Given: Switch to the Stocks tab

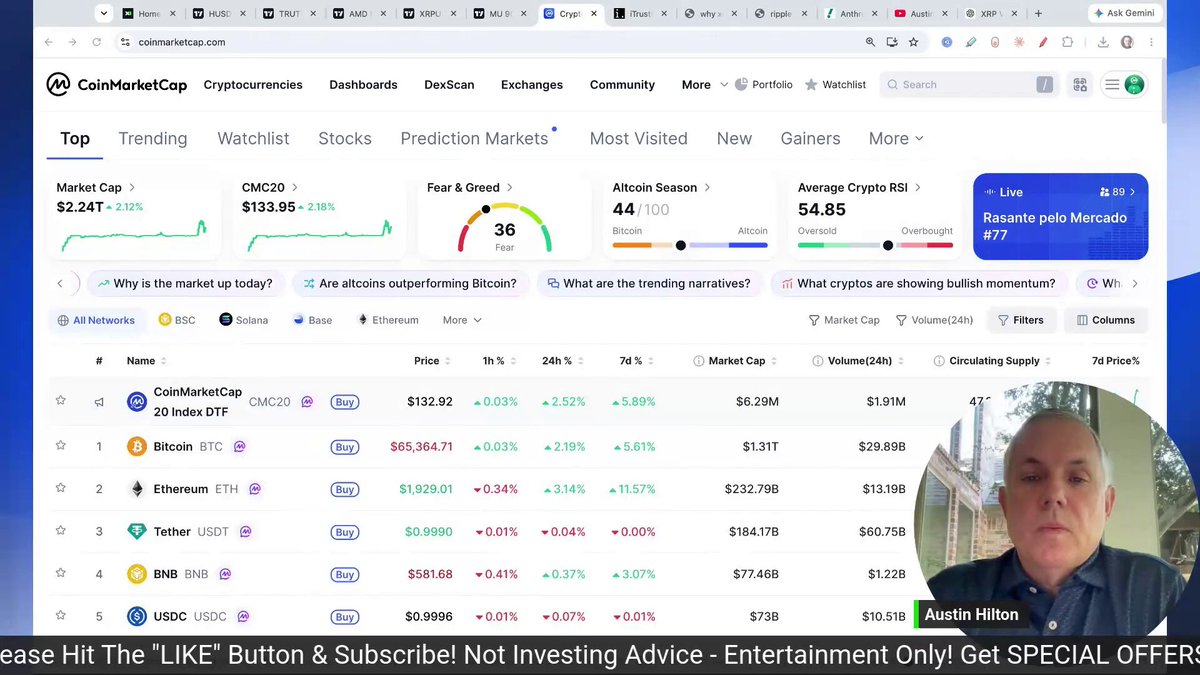Looking at the screenshot, I should pos(345,139).
